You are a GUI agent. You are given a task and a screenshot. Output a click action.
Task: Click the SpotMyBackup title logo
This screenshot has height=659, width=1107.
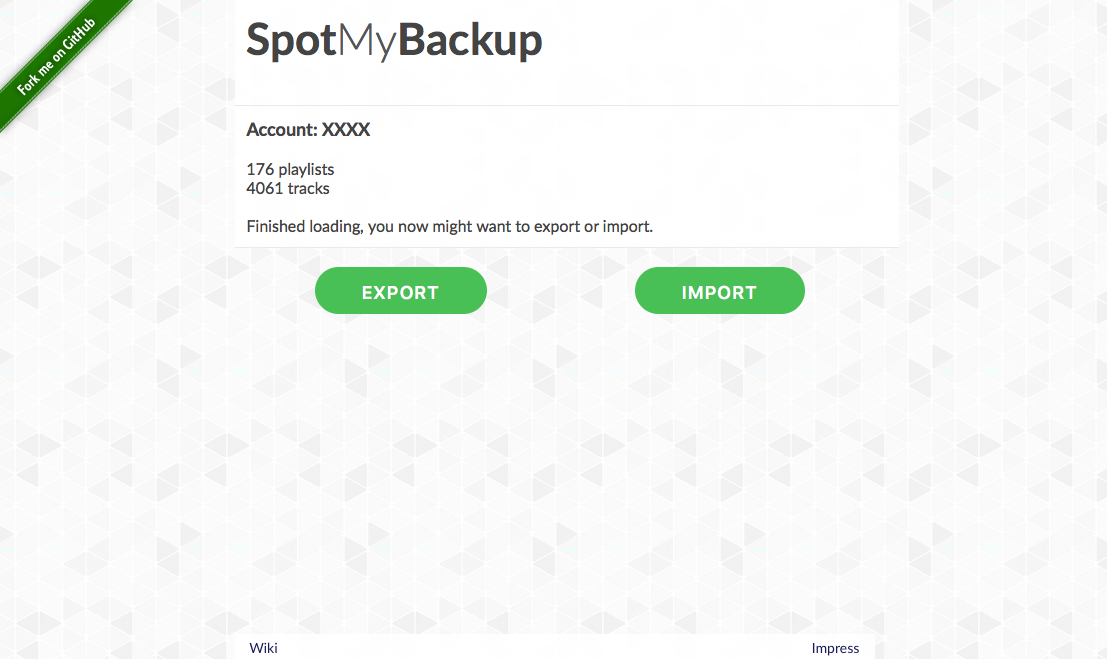coord(394,40)
